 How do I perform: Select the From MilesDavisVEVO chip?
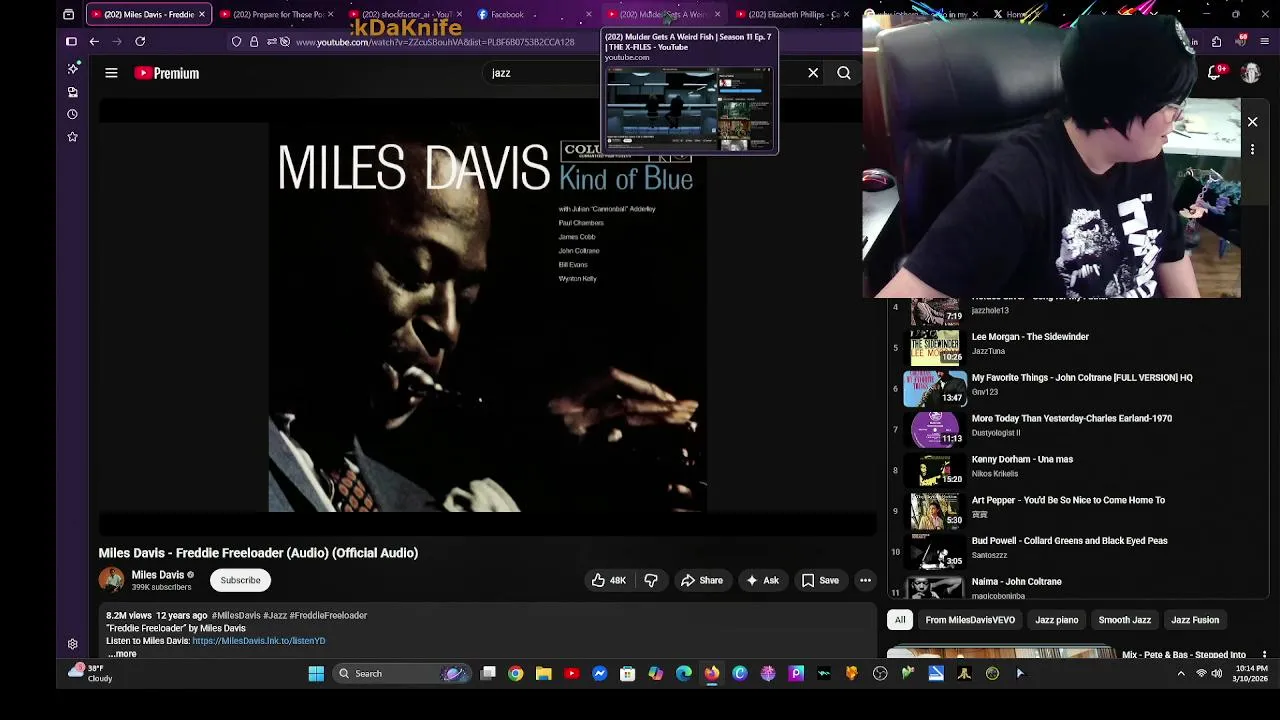(970, 620)
